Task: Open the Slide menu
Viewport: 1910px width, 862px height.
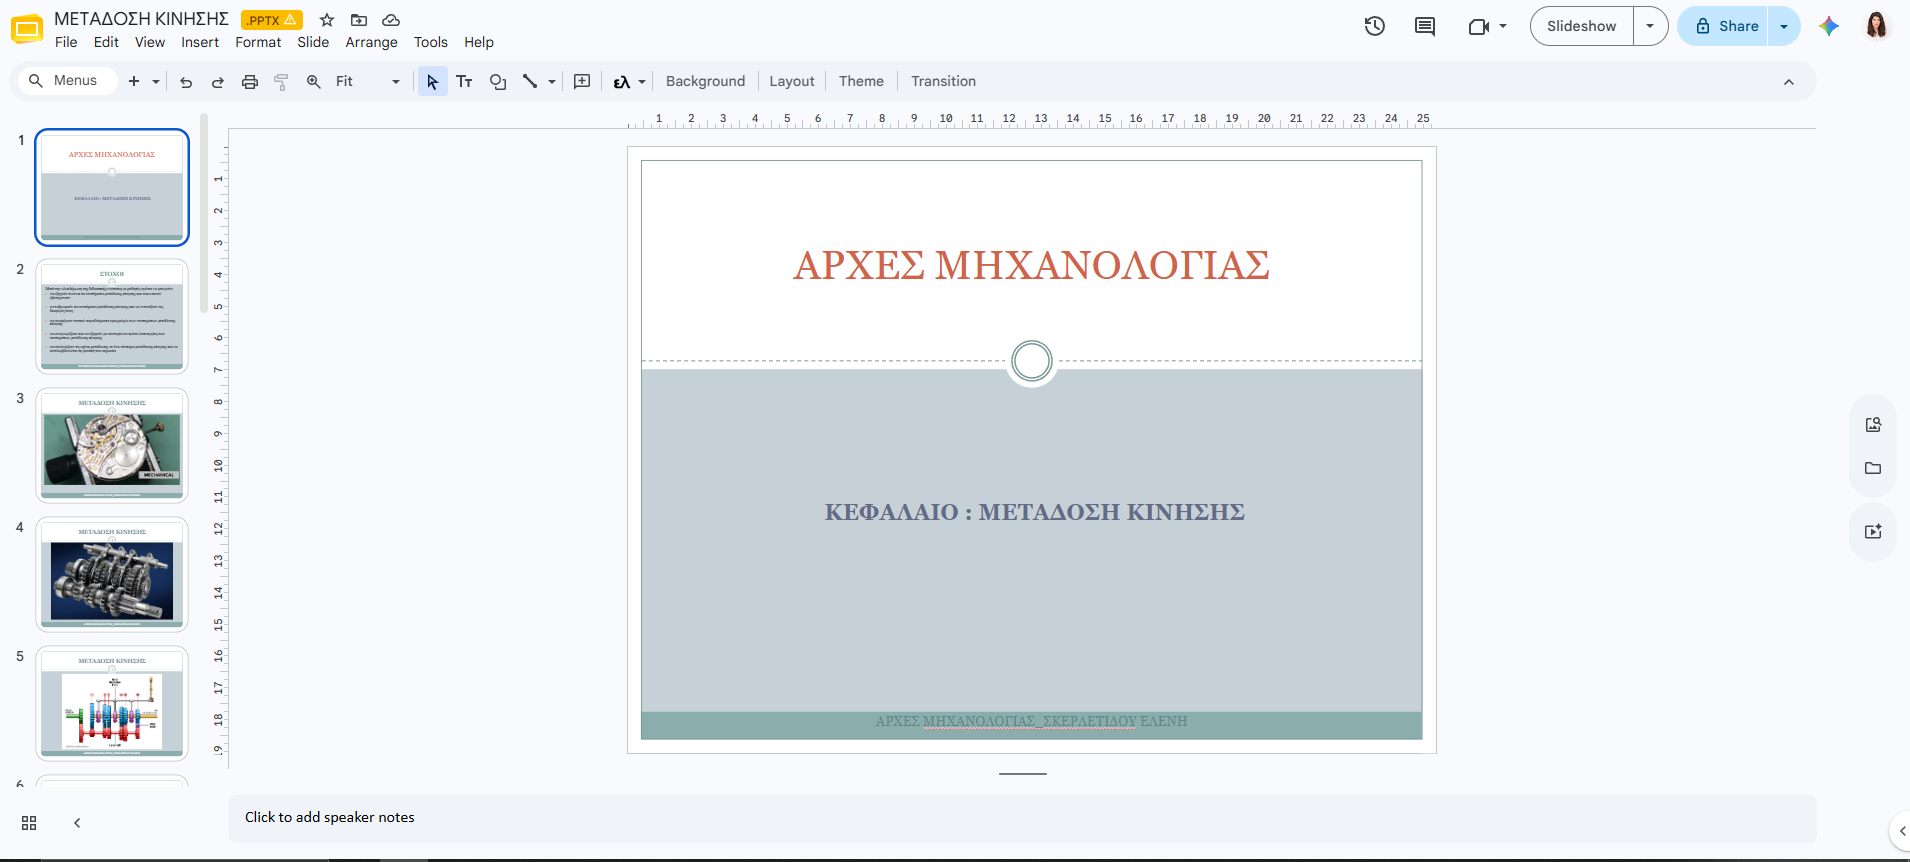Action: 313,42
